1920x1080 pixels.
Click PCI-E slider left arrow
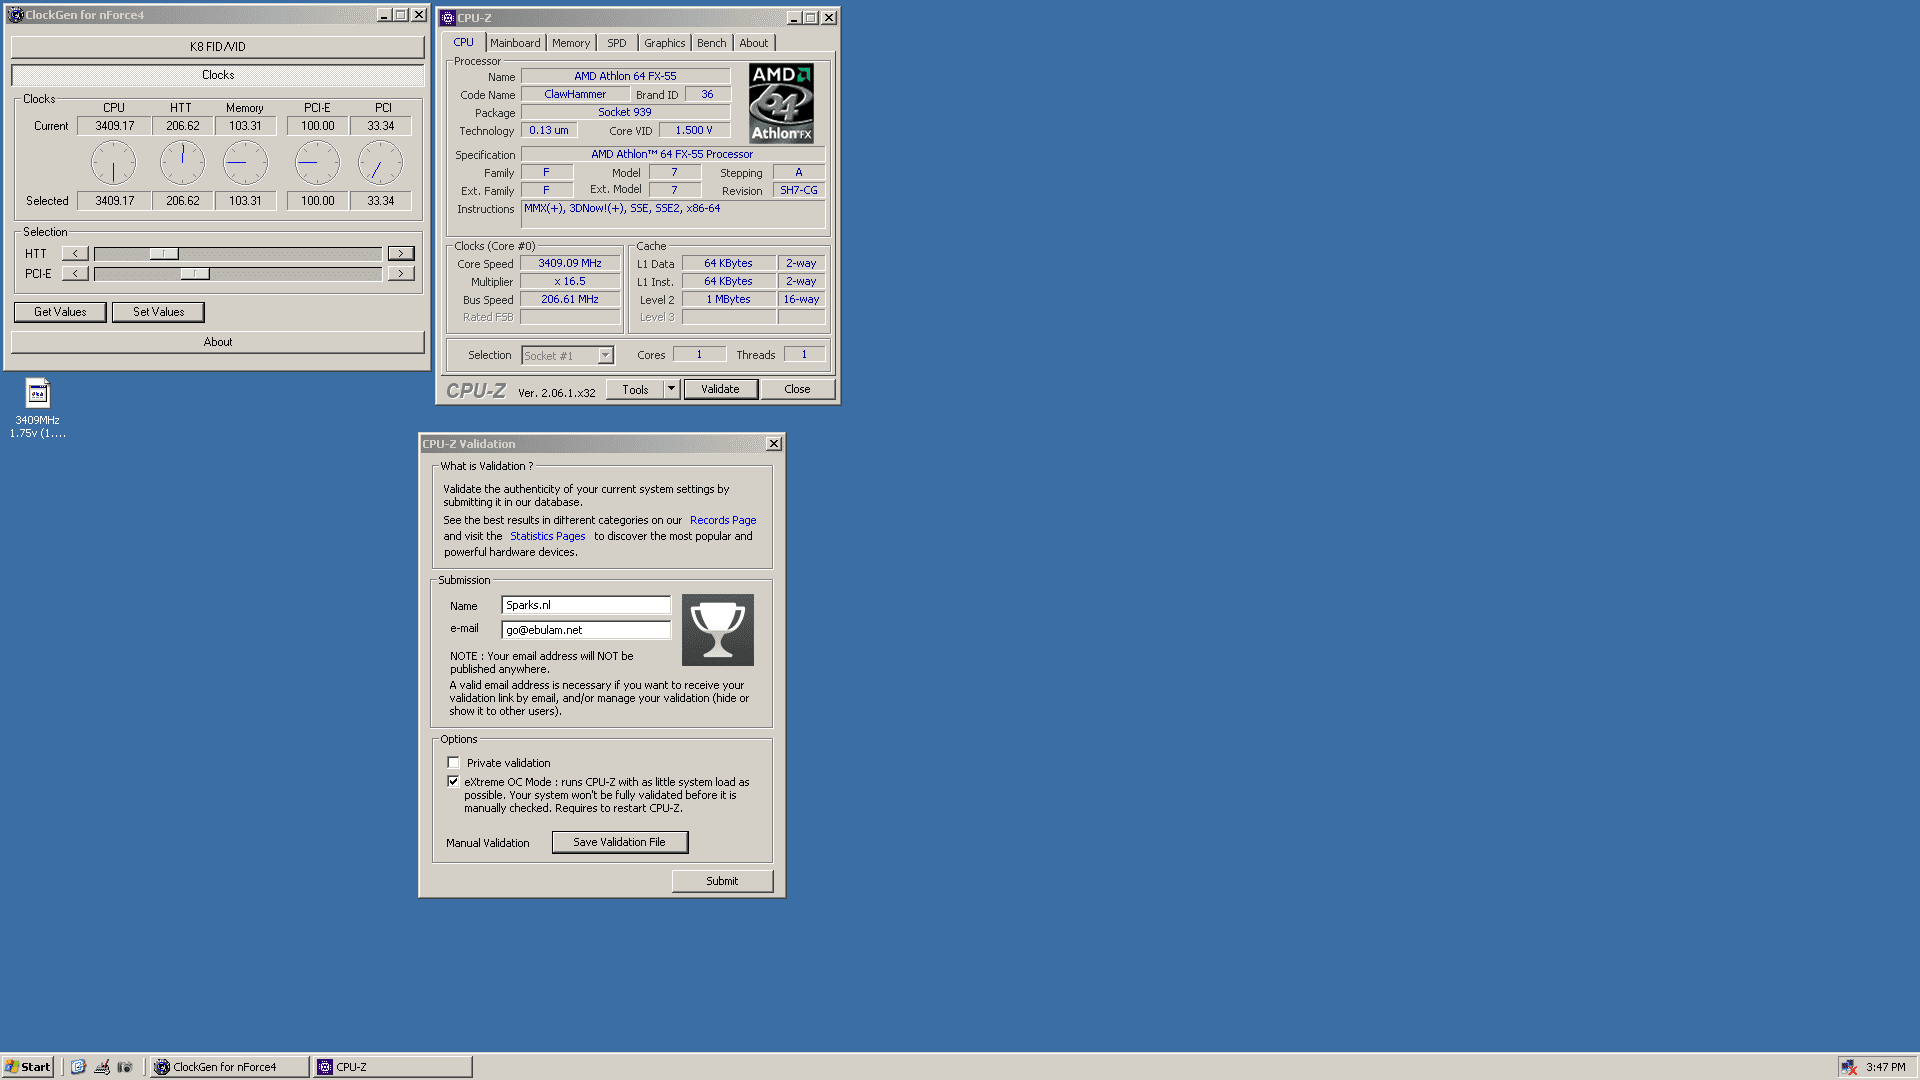pos(75,274)
